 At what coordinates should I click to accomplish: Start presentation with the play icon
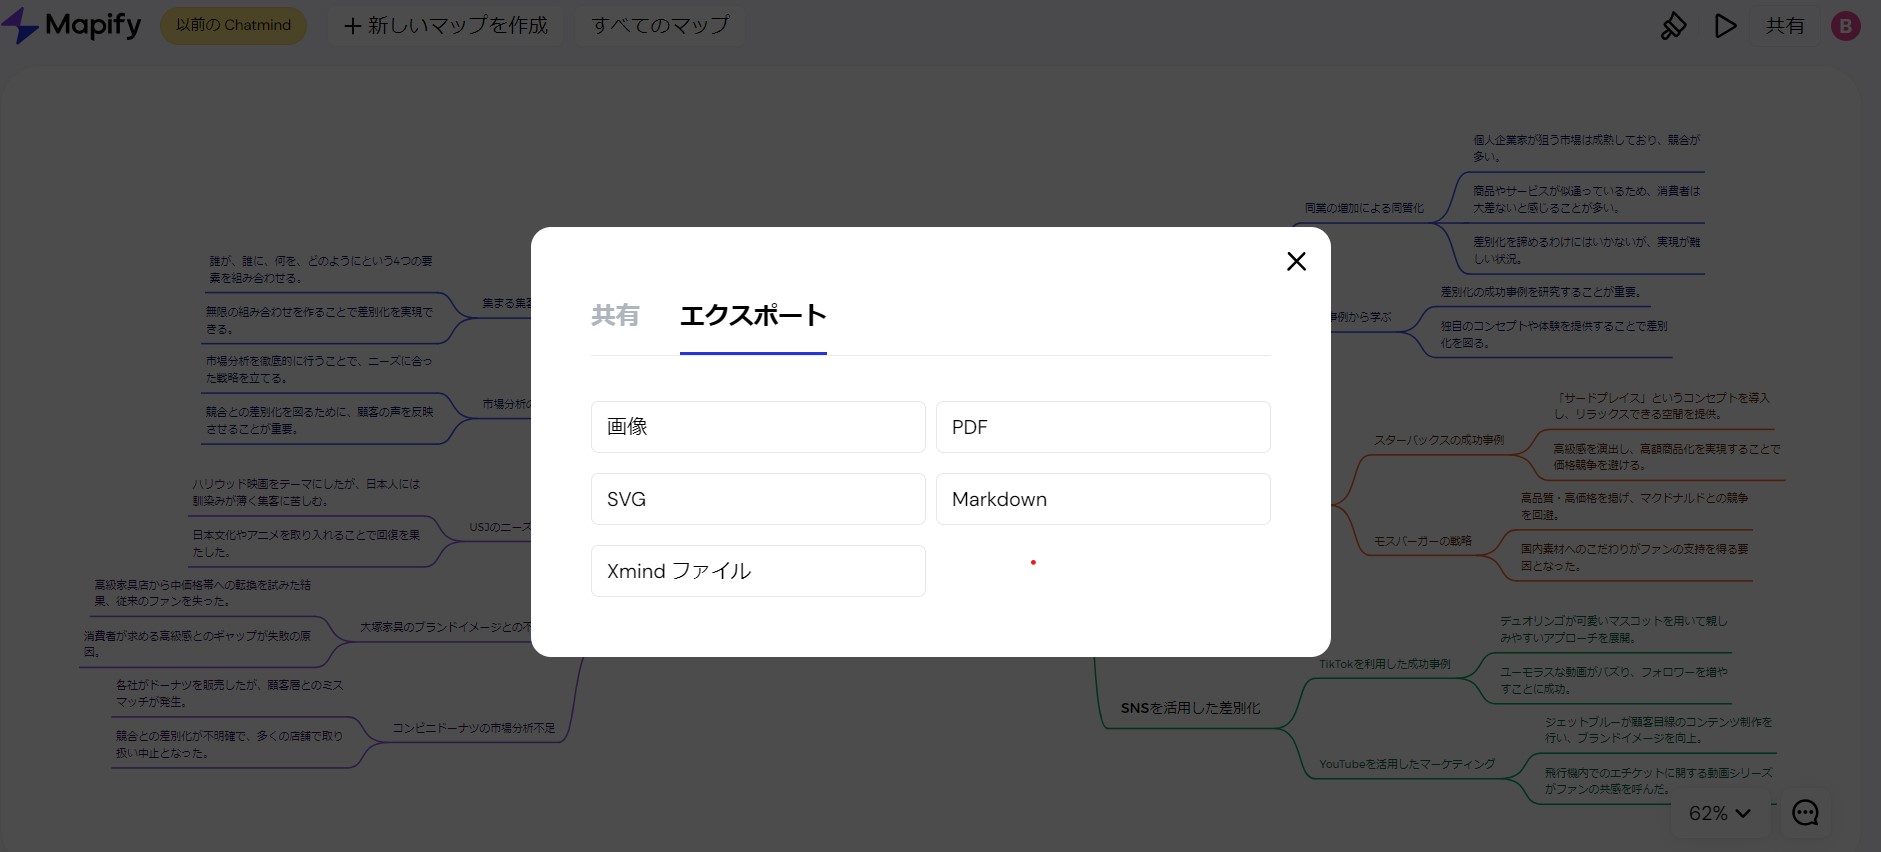1726,26
